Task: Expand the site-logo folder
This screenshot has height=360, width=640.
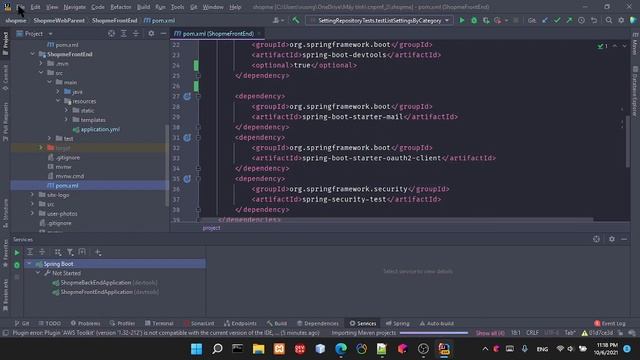Action: (33, 195)
